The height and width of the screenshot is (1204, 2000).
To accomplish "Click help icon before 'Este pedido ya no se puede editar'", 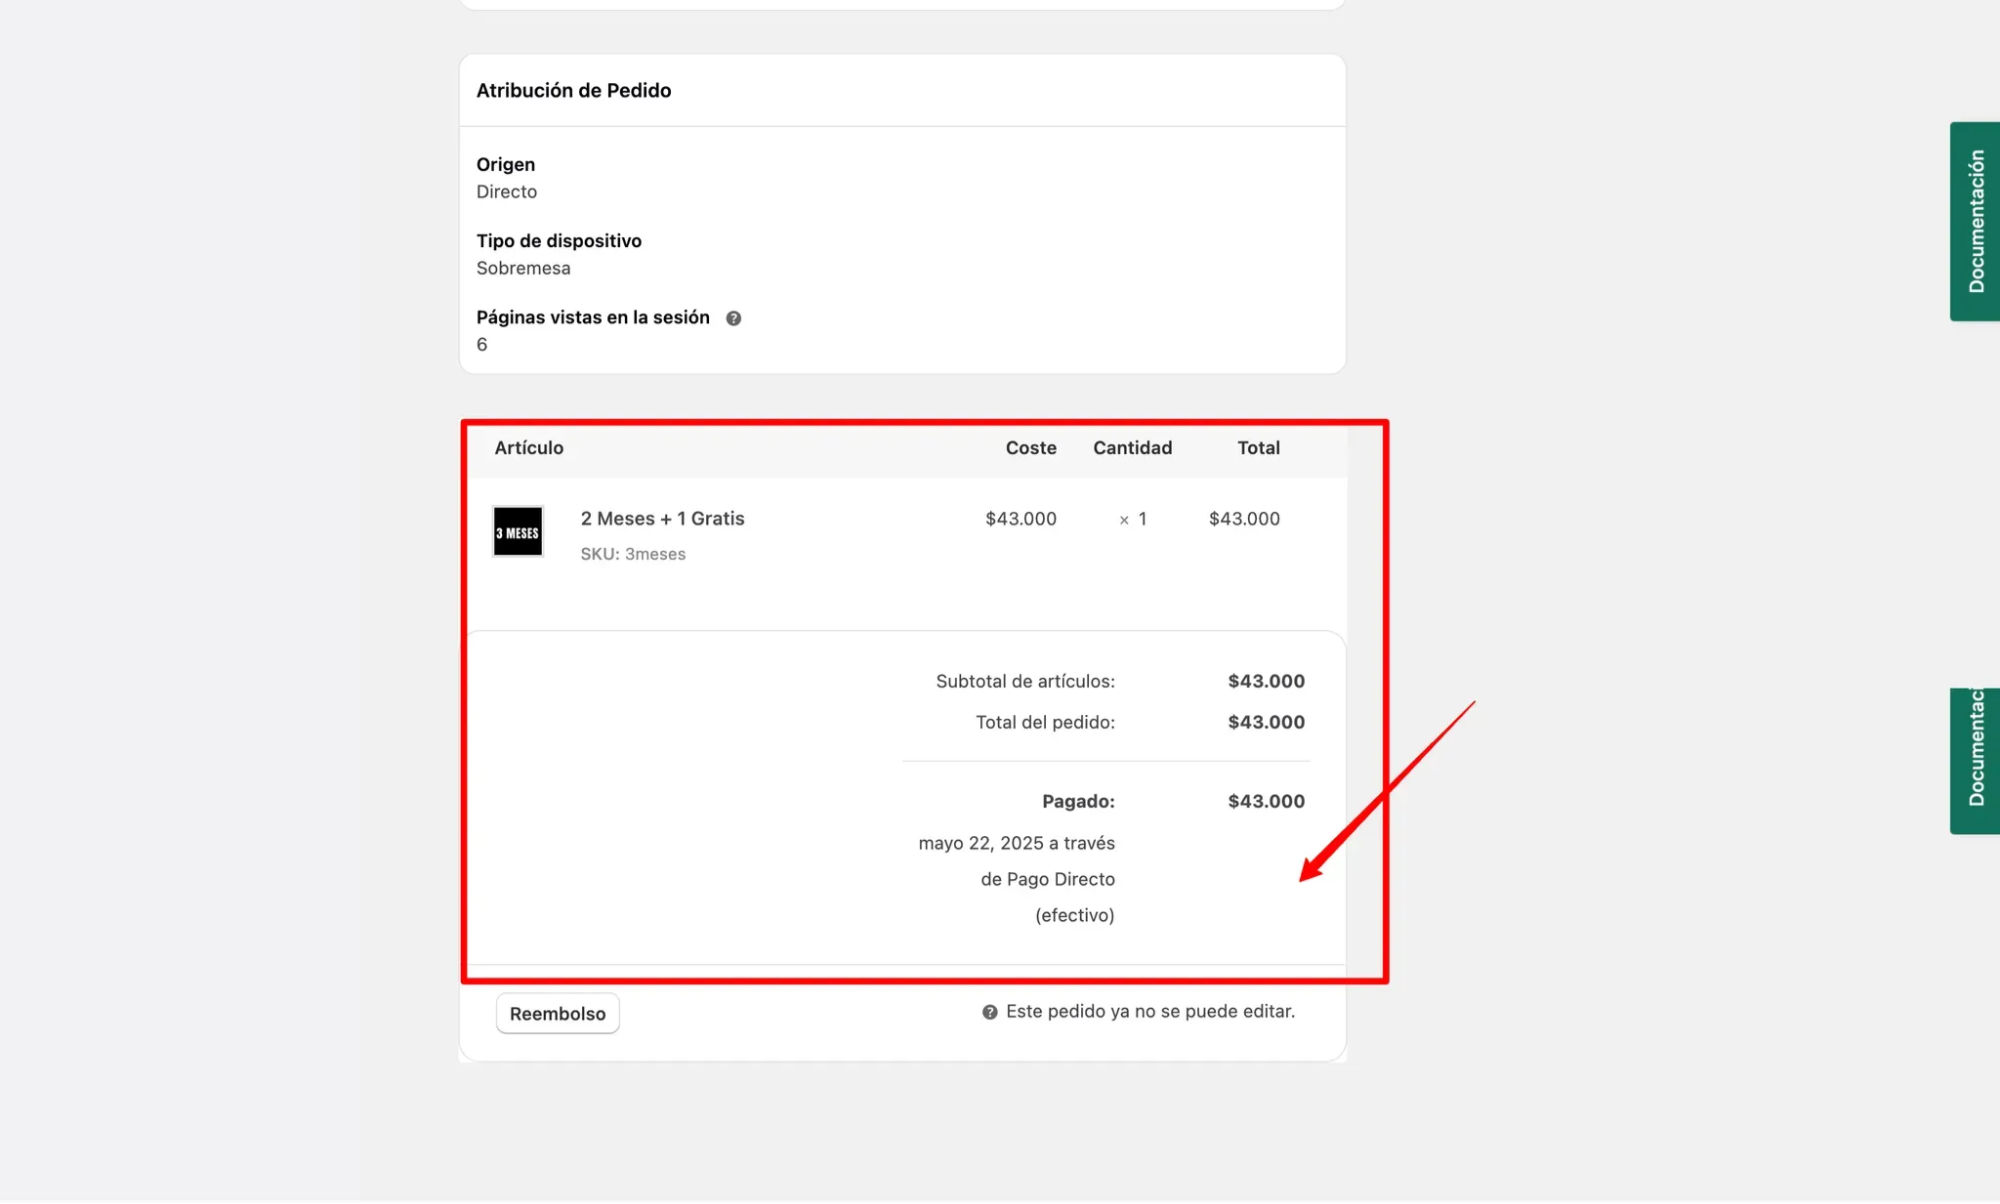I will pyautogui.click(x=989, y=1012).
